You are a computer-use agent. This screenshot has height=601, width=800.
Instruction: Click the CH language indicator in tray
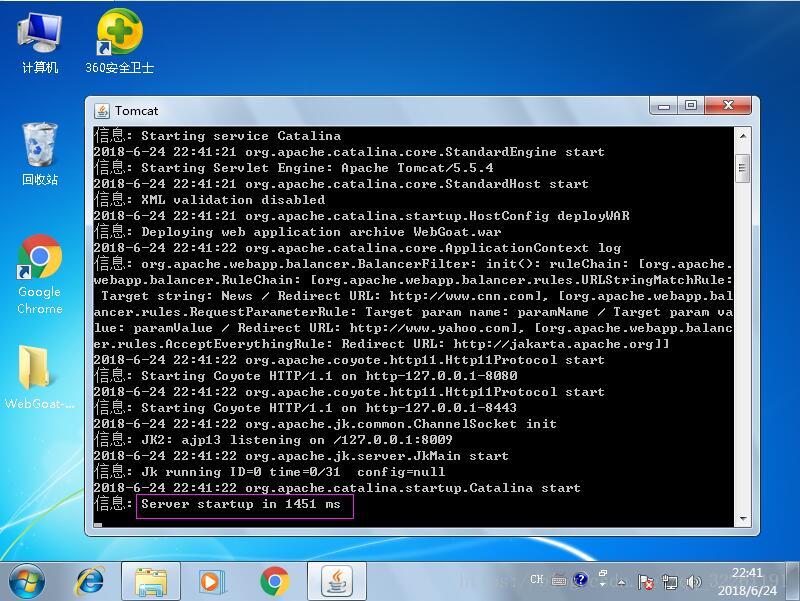pos(536,580)
